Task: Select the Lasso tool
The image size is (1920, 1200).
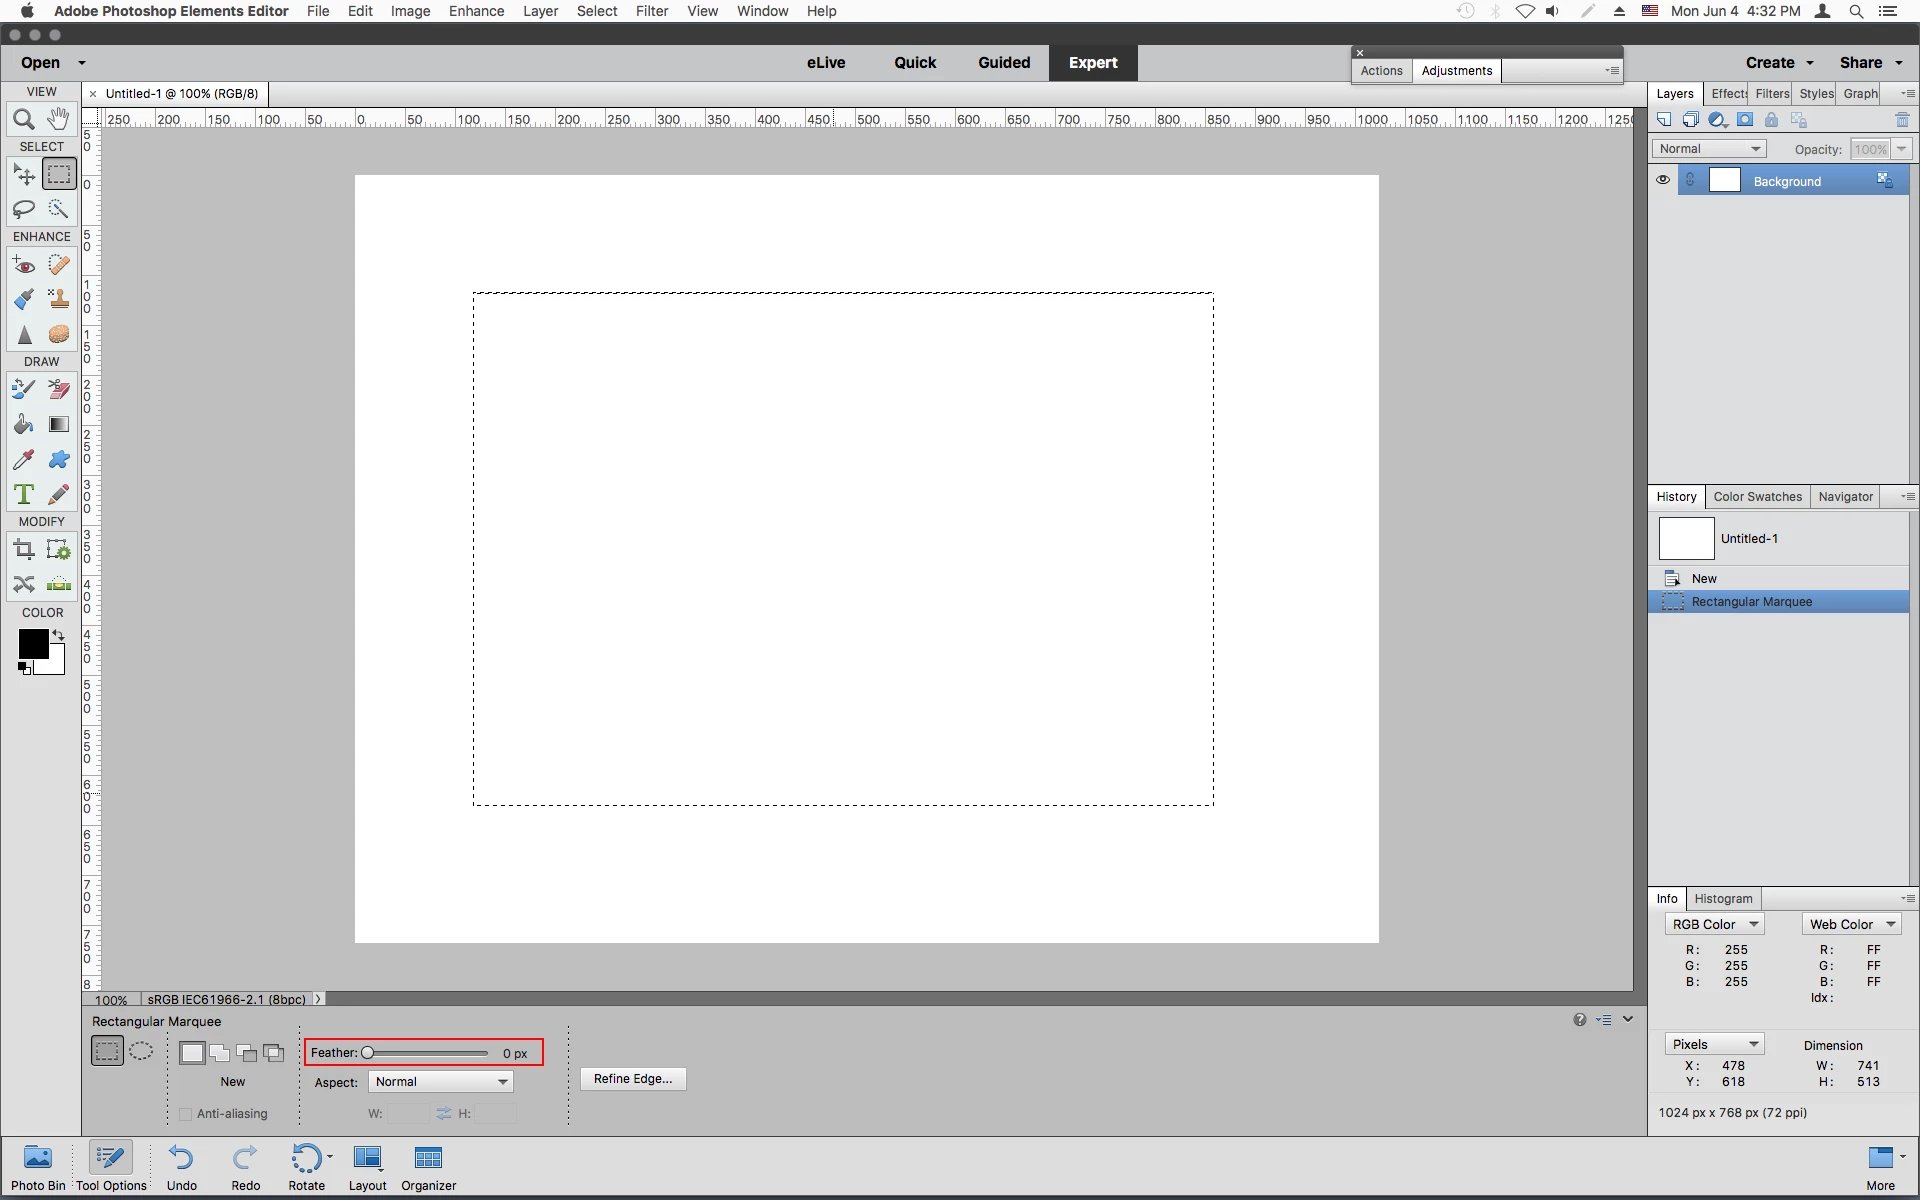Action: point(24,209)
